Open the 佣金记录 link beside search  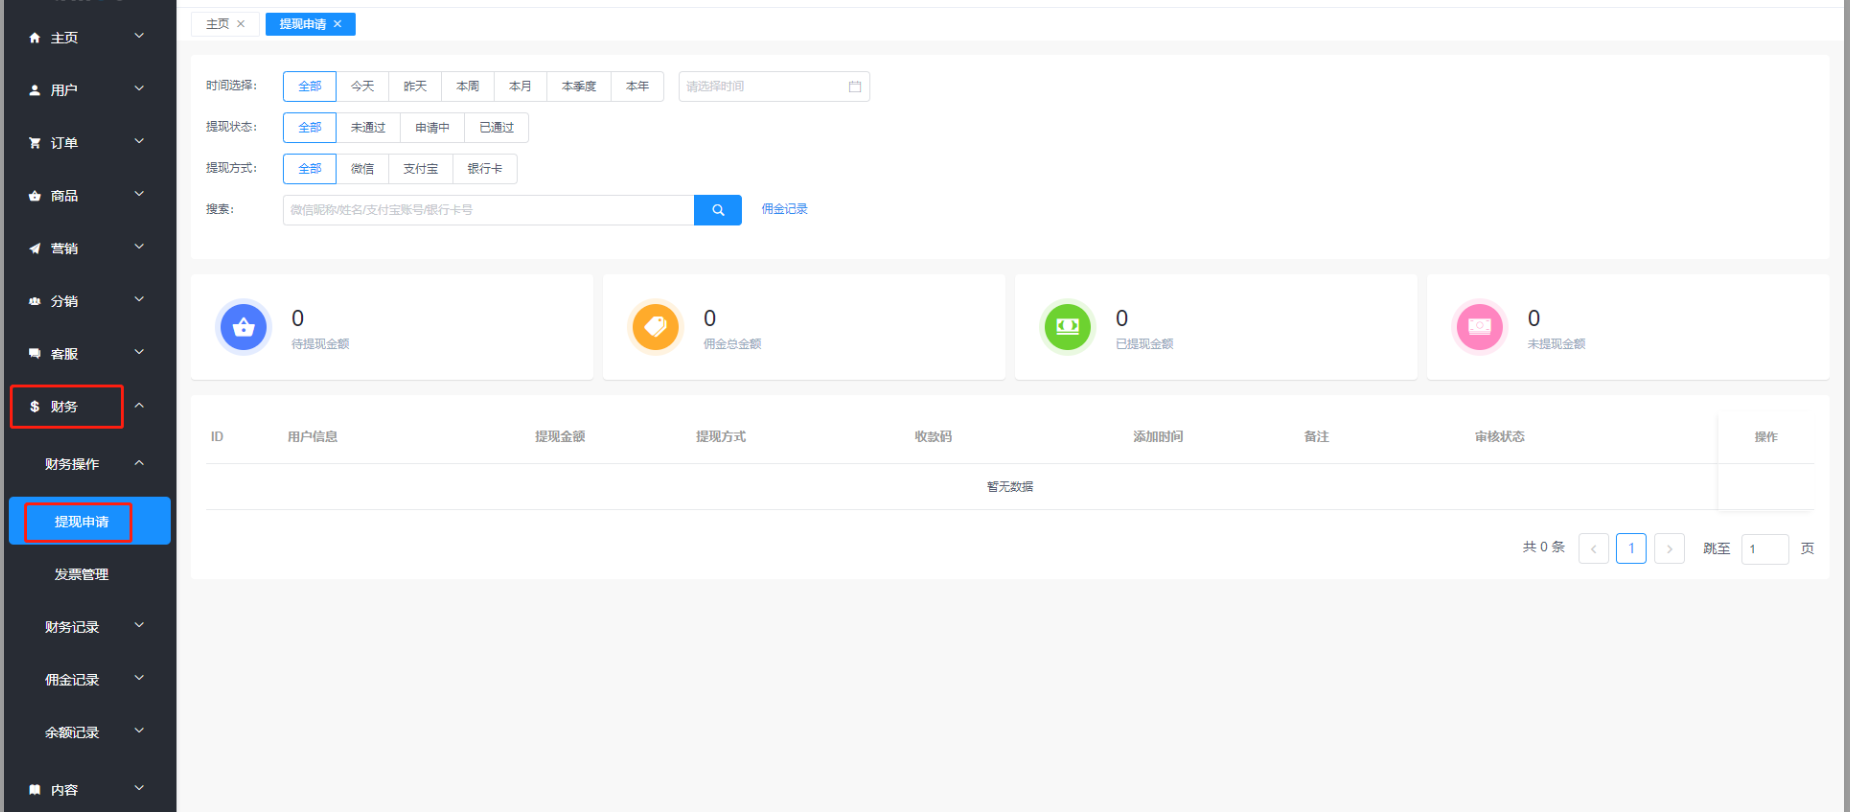(x=784, y=209)
